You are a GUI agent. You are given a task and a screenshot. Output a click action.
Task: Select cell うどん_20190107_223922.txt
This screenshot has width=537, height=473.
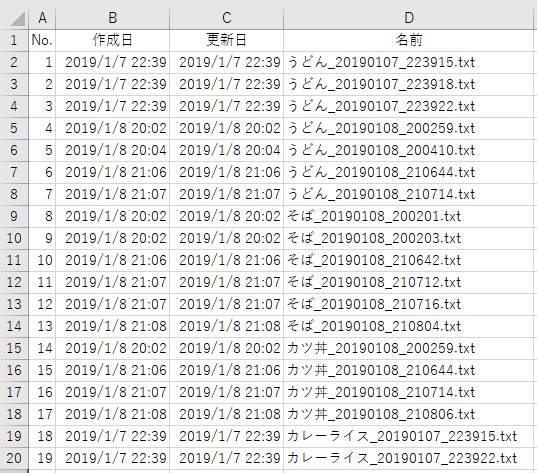click(409, 107)
